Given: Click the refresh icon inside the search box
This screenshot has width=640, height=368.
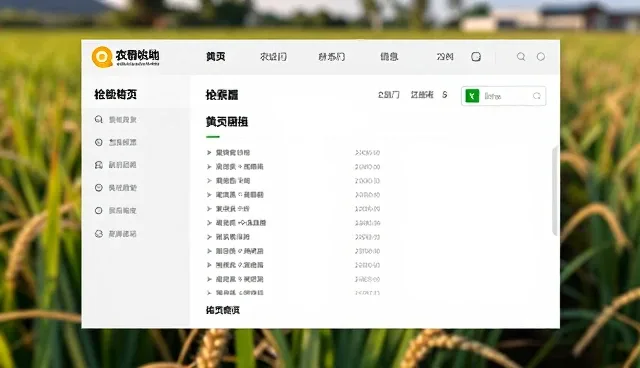Looking at the screenshot, I should coord(537,96).
